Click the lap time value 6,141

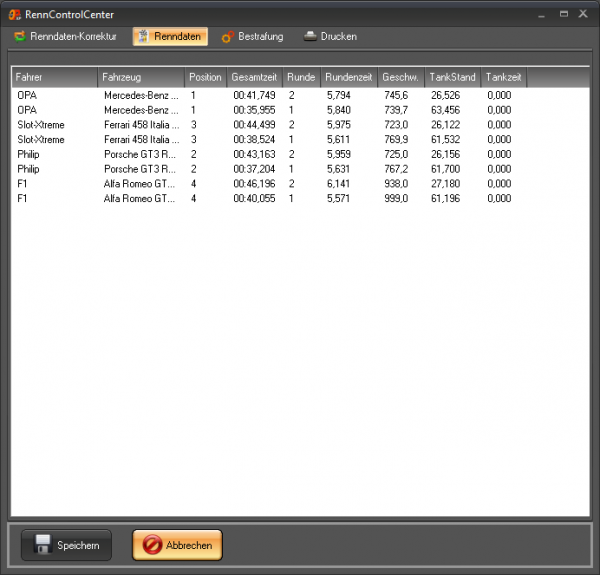(x=338, y=184)
